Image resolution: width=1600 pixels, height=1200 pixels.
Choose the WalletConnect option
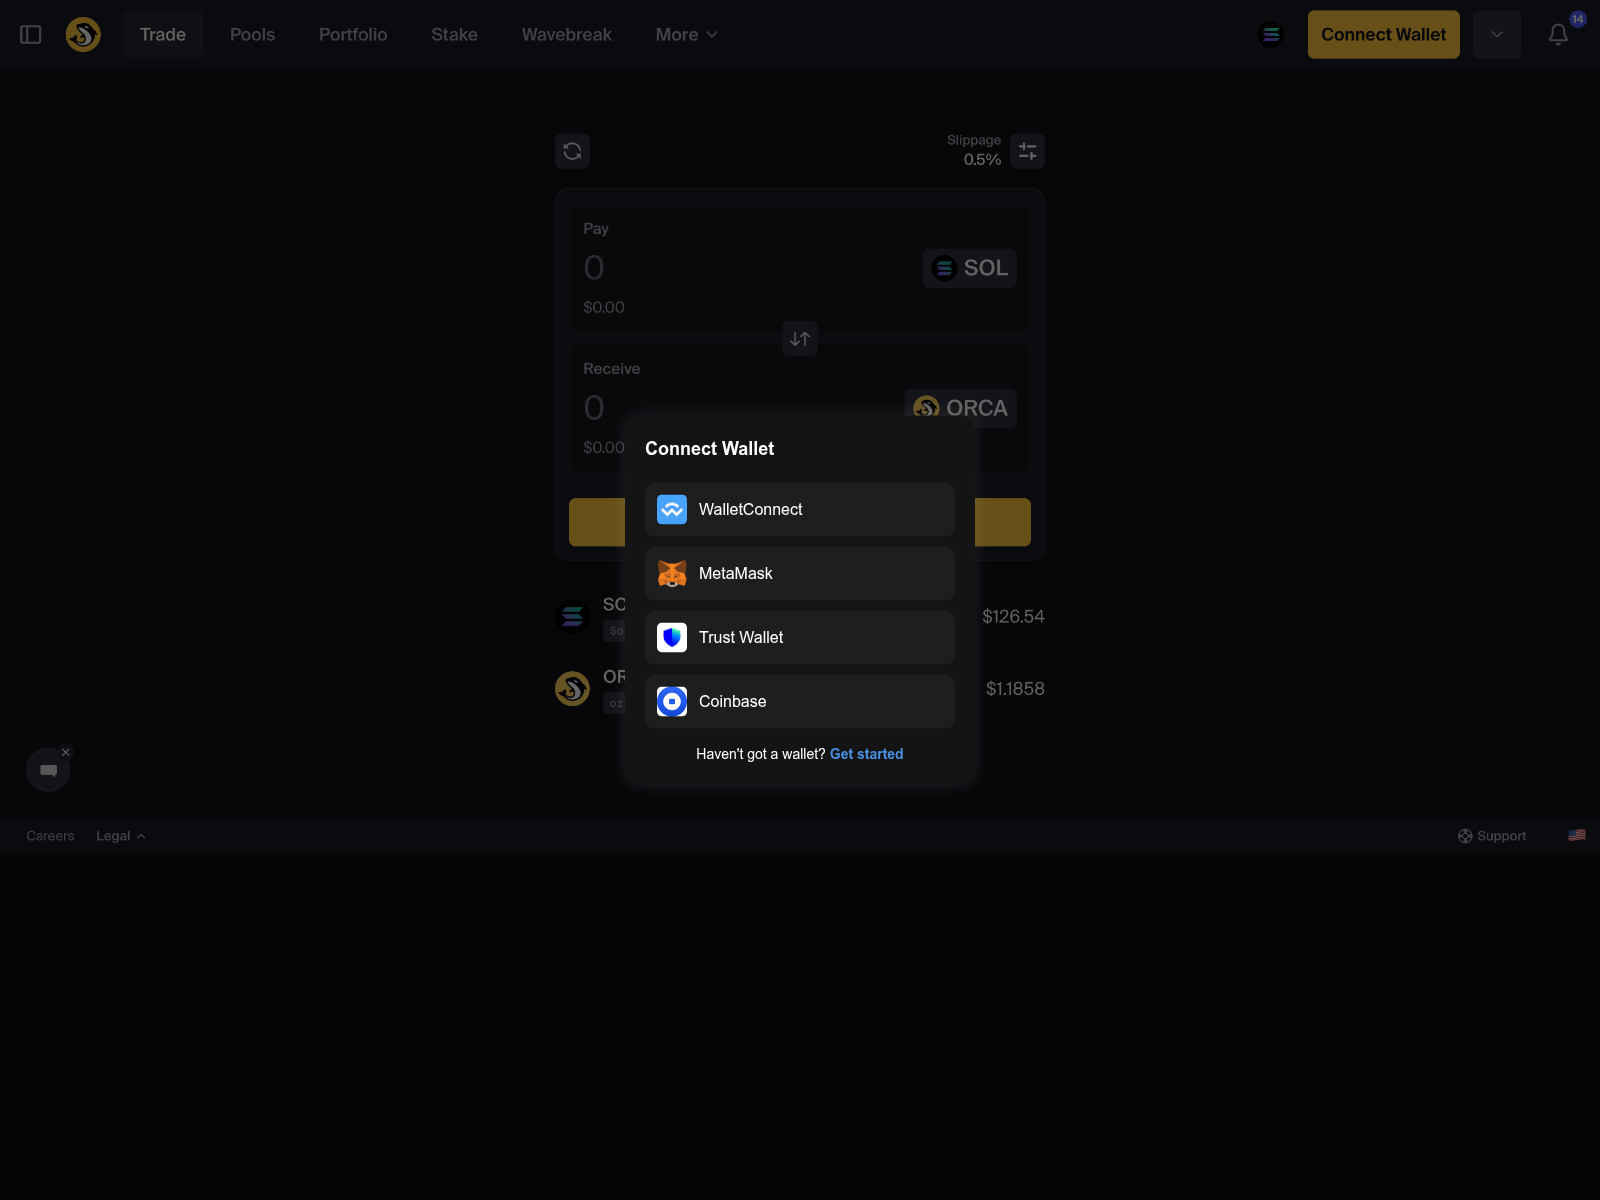click(800, 510)
